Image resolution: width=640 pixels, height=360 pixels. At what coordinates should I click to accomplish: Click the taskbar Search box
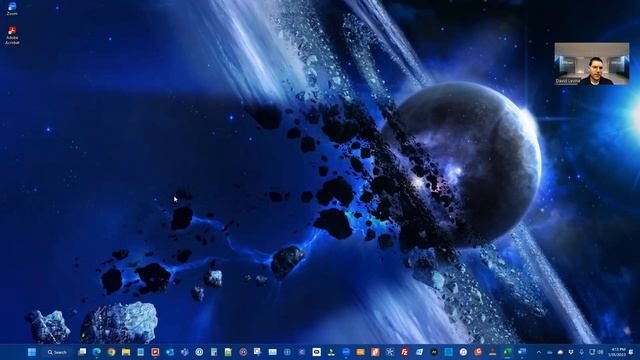pyautogui.click(x=57, y=352)
